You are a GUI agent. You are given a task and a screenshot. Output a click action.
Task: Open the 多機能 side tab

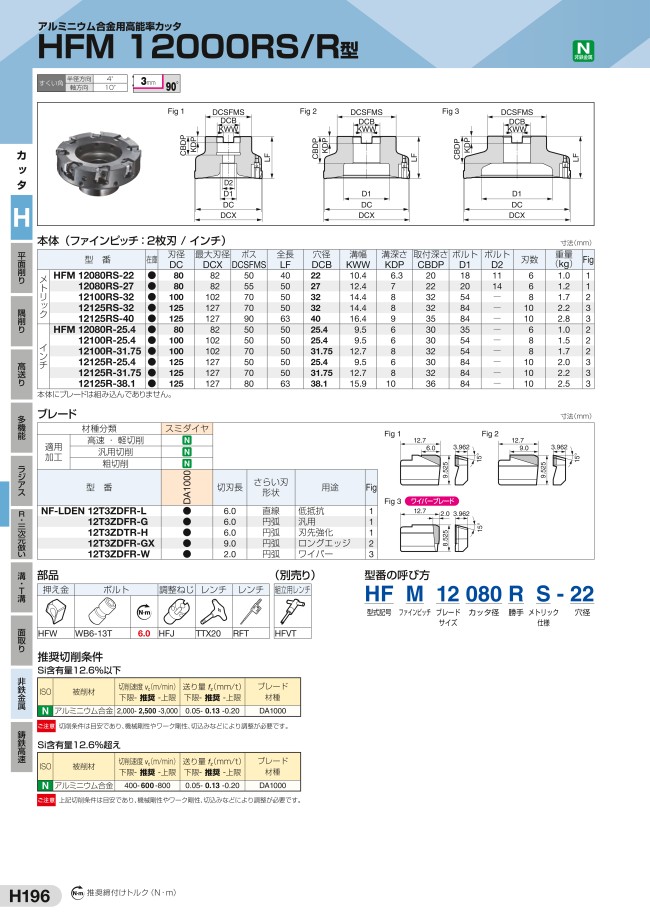coord(20,428)
